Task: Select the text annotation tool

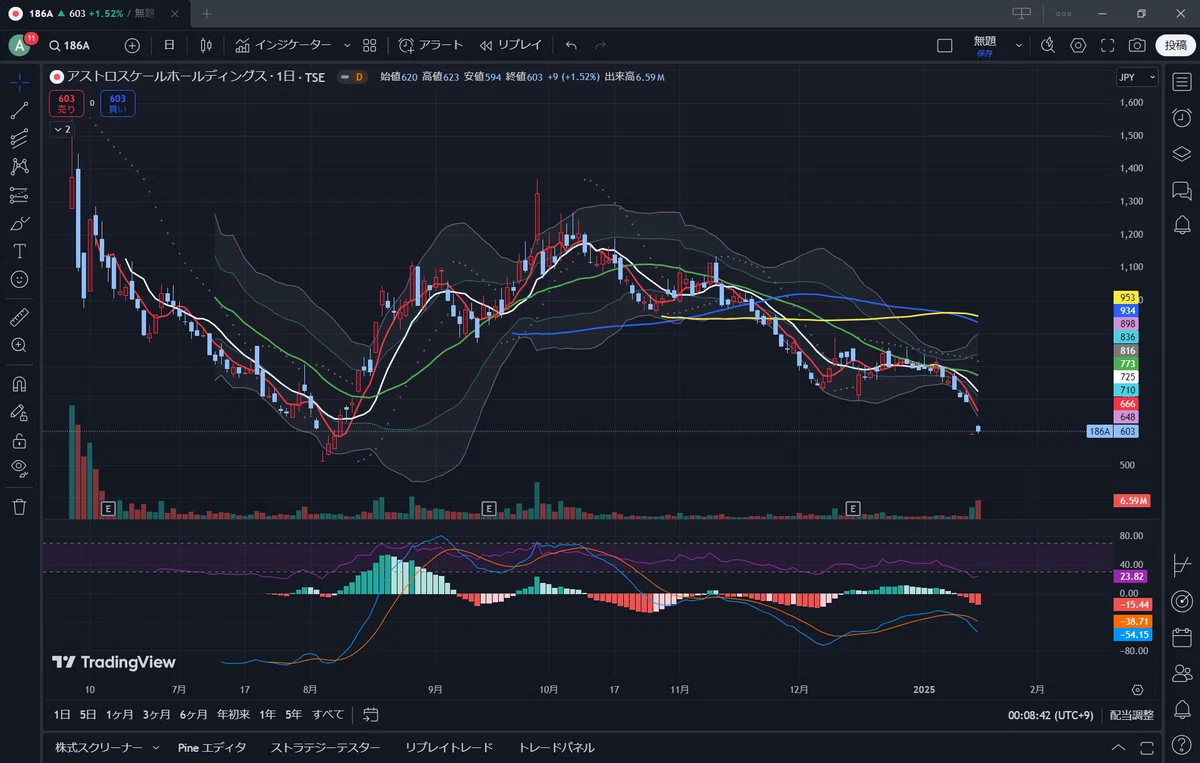Action: (19, 251)
